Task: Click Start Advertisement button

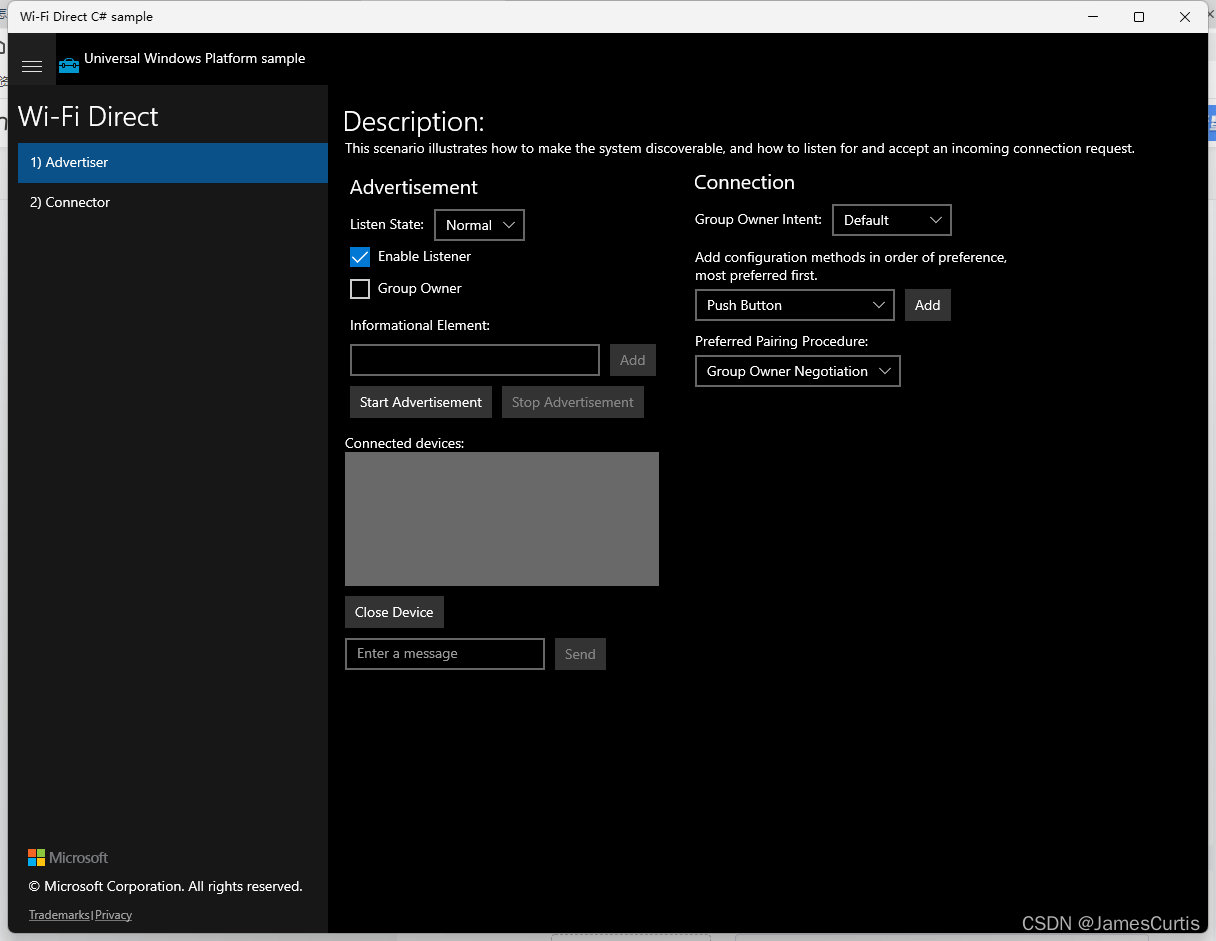Action: [x=421, y=402]
